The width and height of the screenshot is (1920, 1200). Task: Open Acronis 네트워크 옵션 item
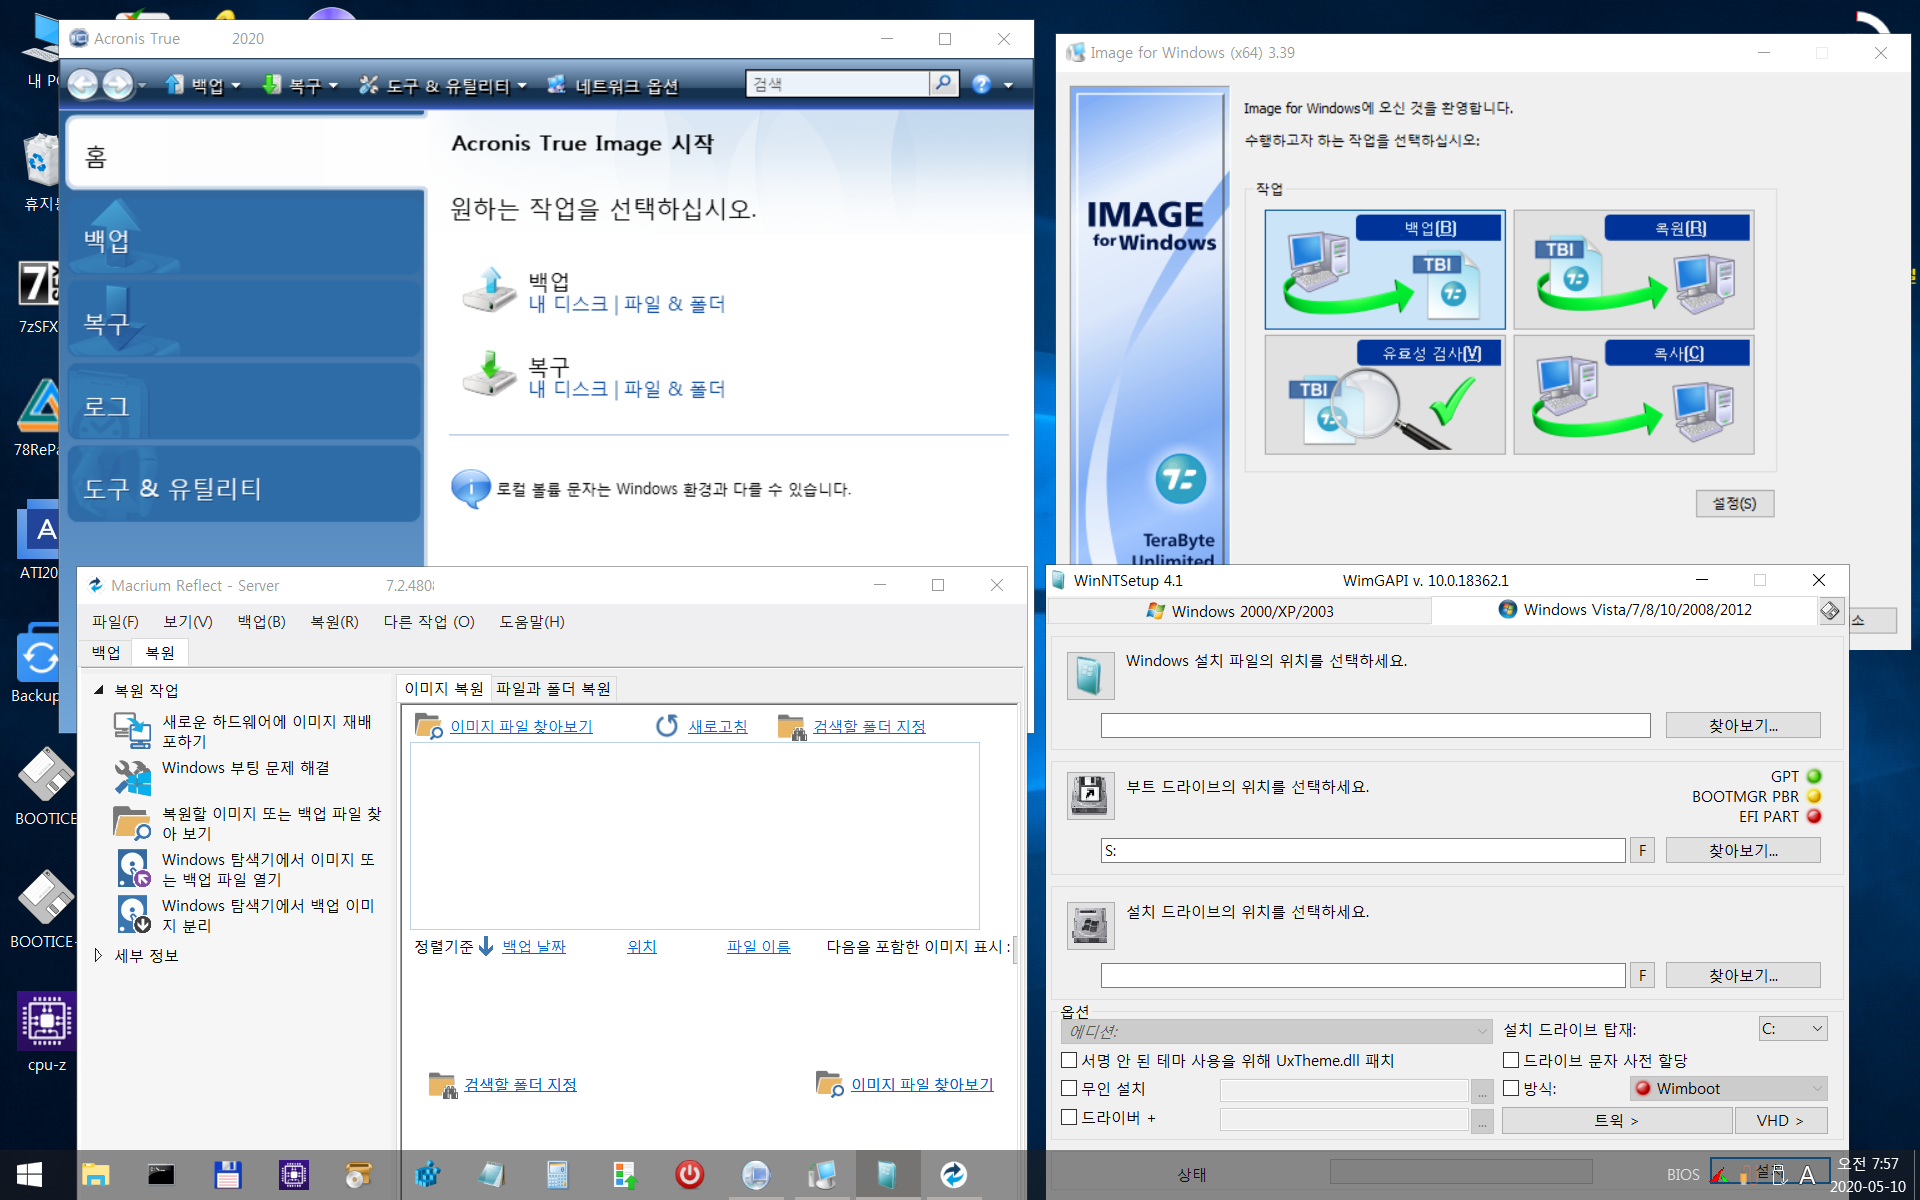(x=613, y=86)
